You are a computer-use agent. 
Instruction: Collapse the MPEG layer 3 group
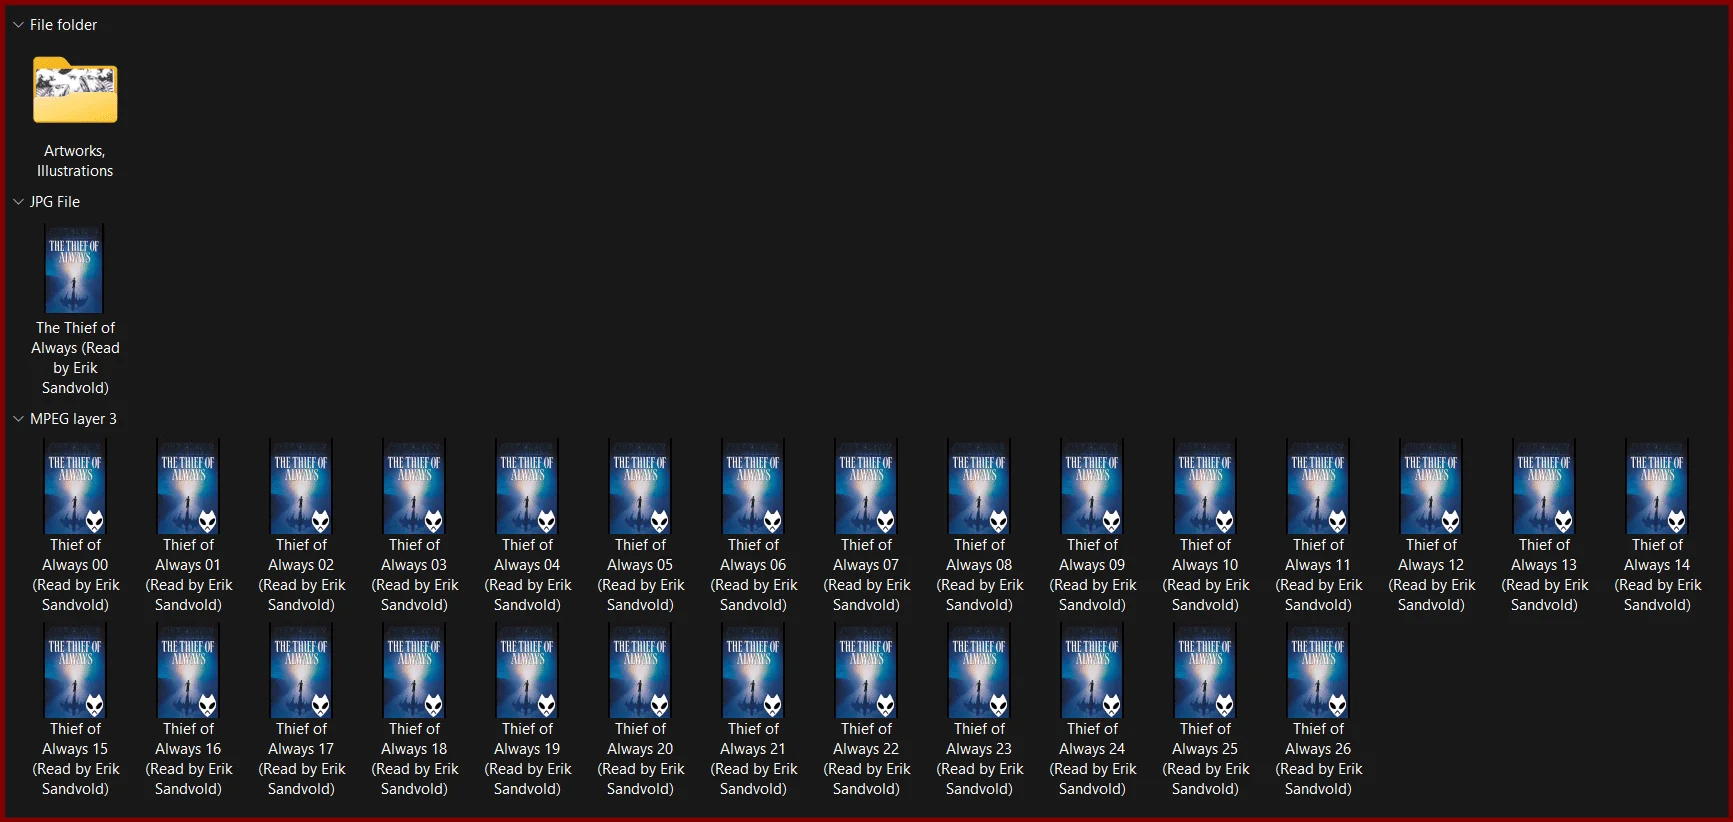[18, 419]
